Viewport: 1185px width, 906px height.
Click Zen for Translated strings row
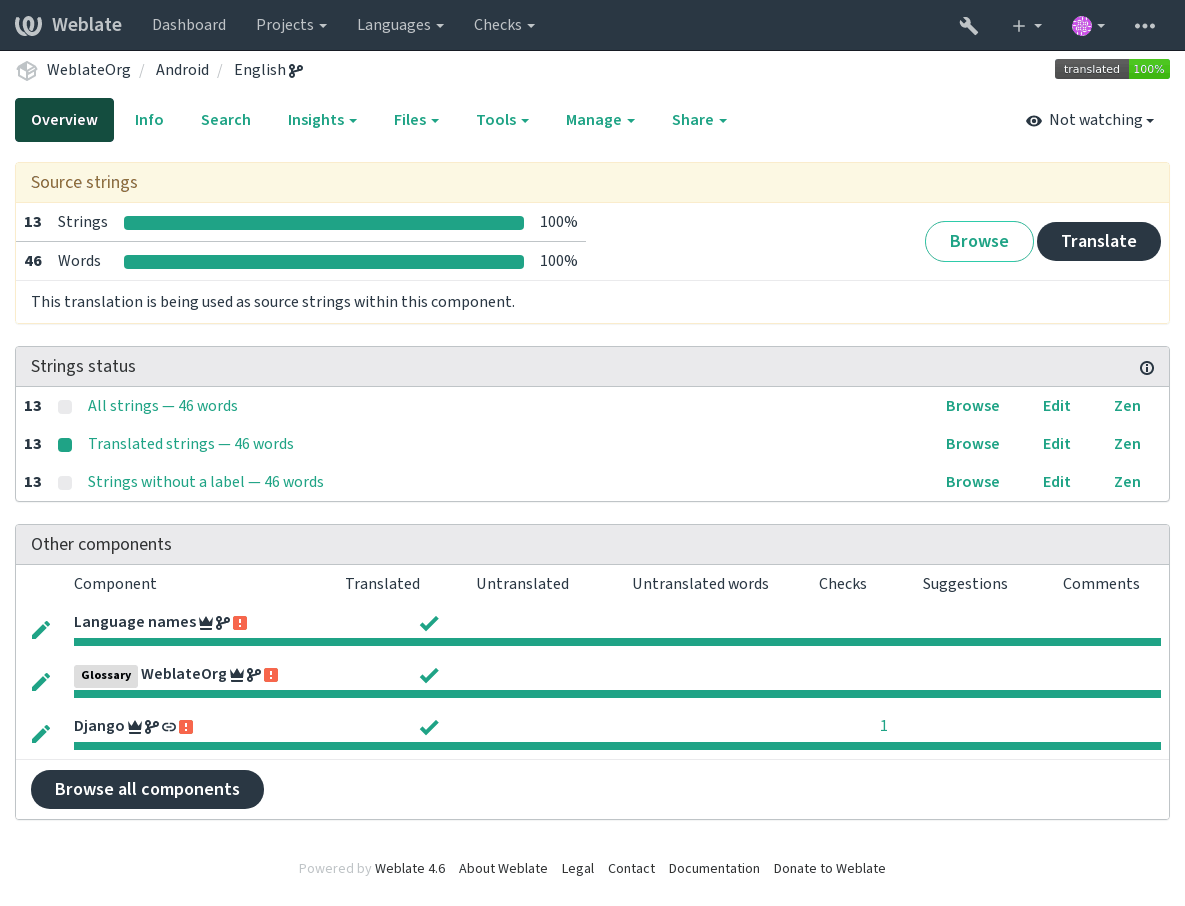point(1127,444)
